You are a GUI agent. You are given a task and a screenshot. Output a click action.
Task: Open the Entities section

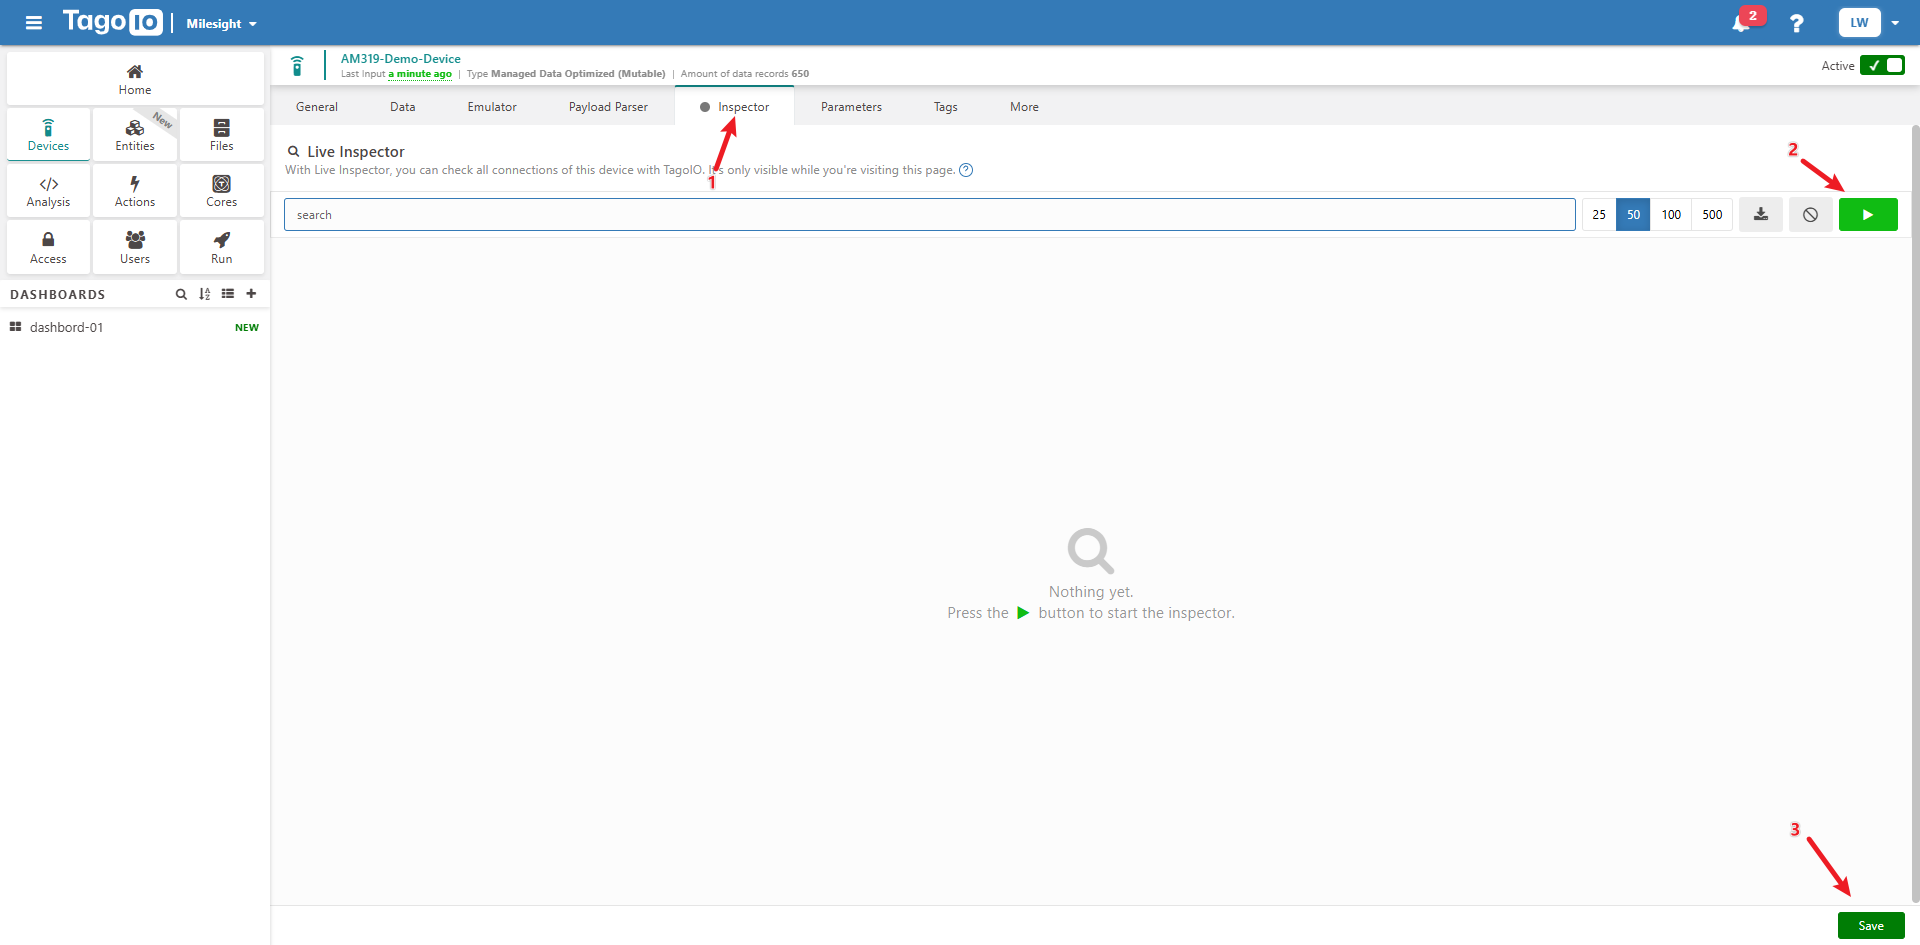pos(135,135)
